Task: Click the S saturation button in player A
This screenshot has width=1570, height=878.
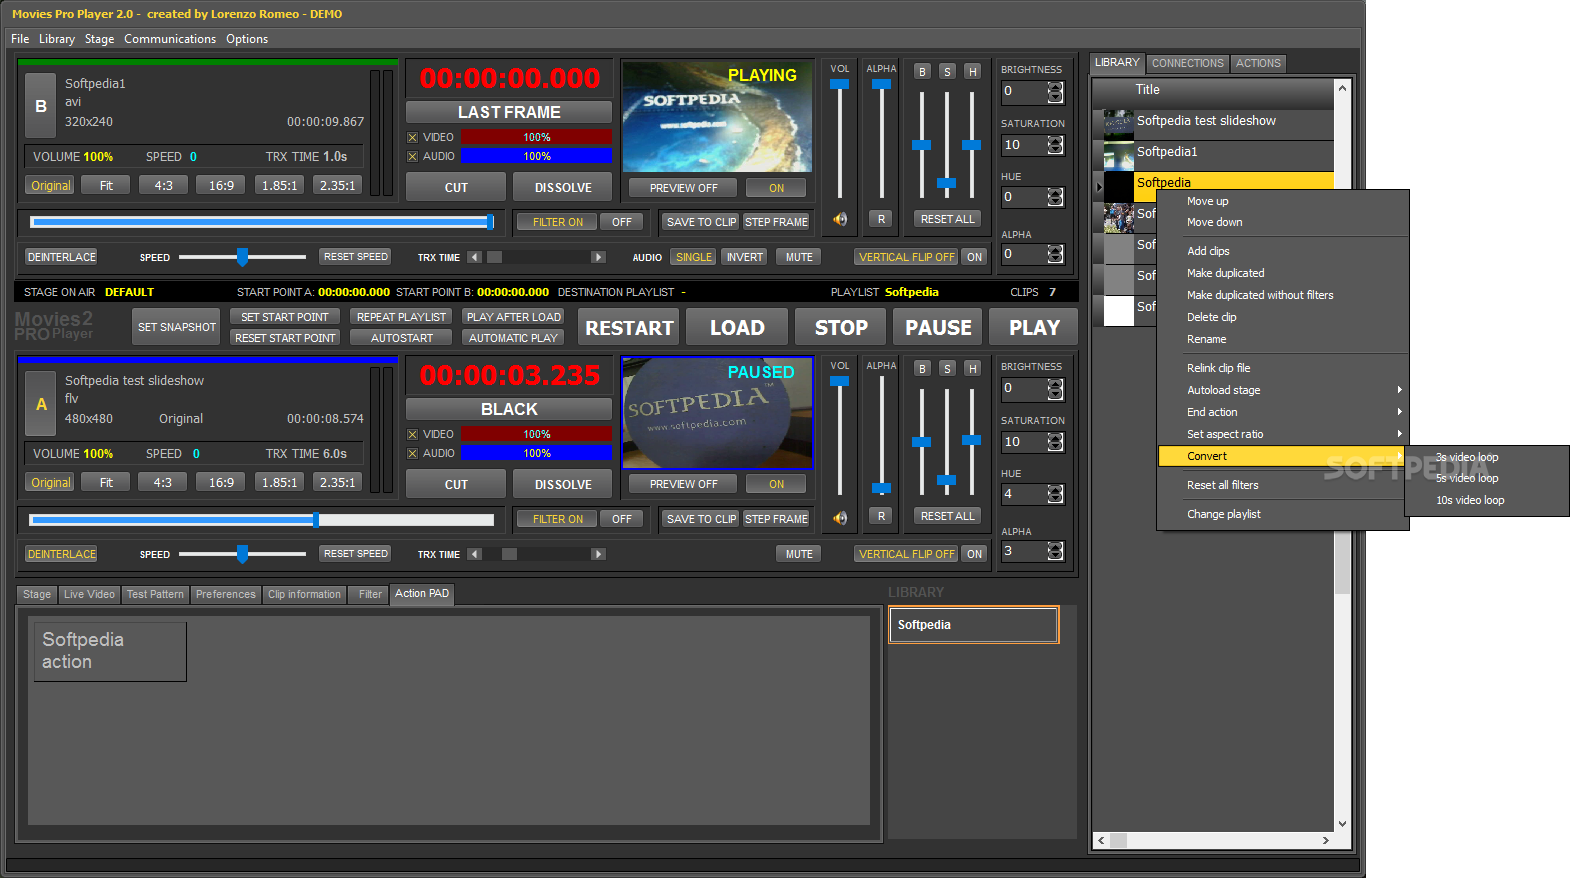Action: [x=947, y=368]
